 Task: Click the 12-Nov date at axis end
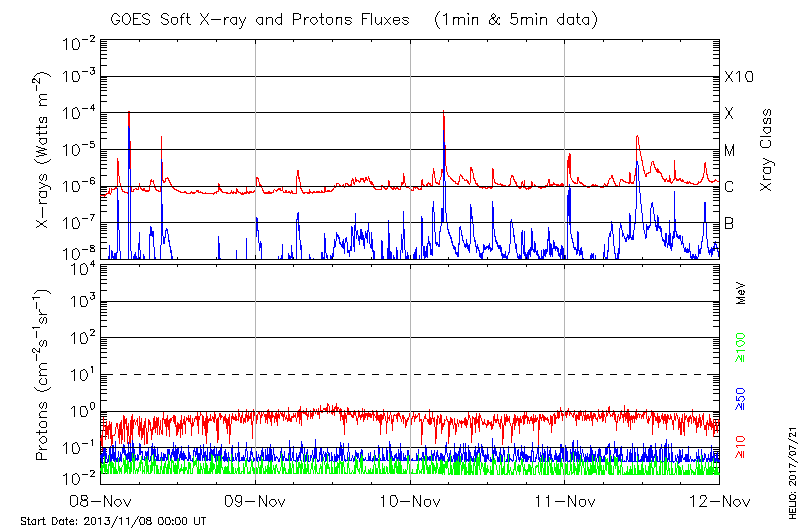pos(719,500)
